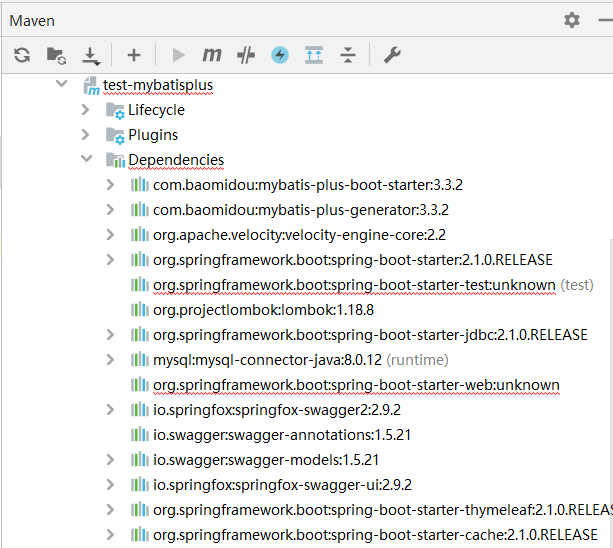
Task: Execute Maven goal 'm' icon
Action: pyautogui.click(x=212, y=55)
